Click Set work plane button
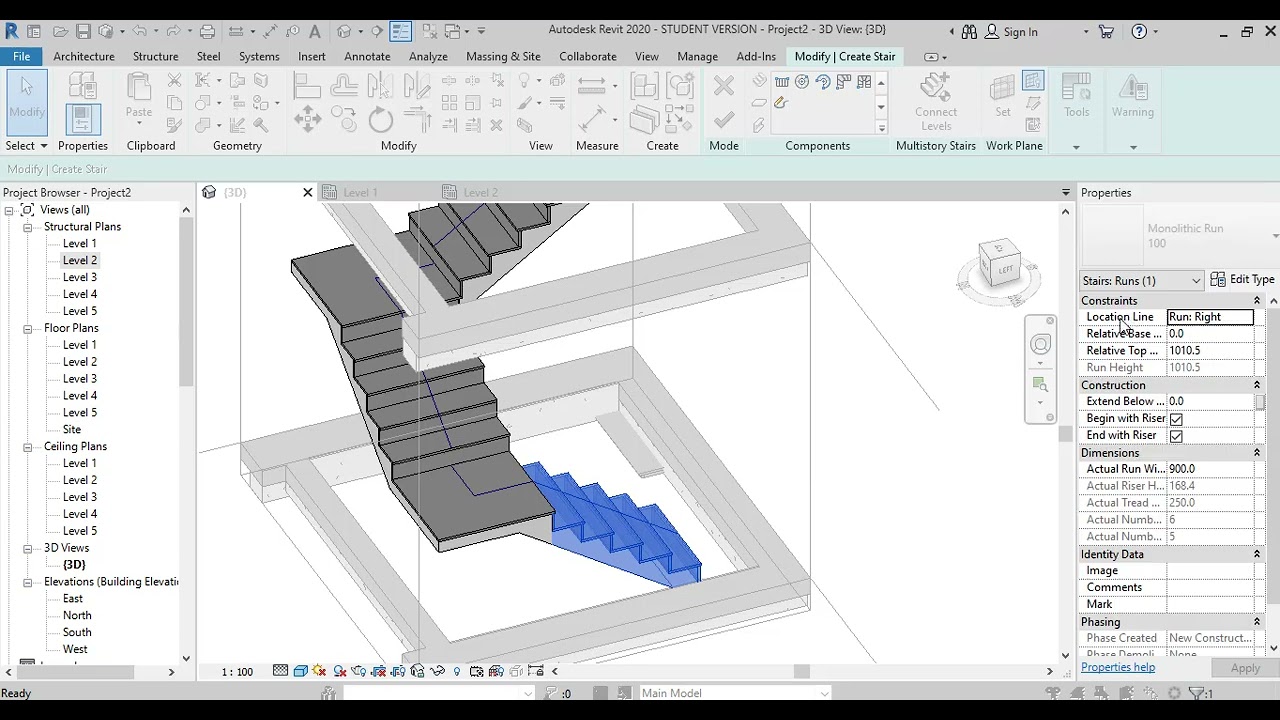The width and height of the screenshot is (1280, 720). [1002, 96]
